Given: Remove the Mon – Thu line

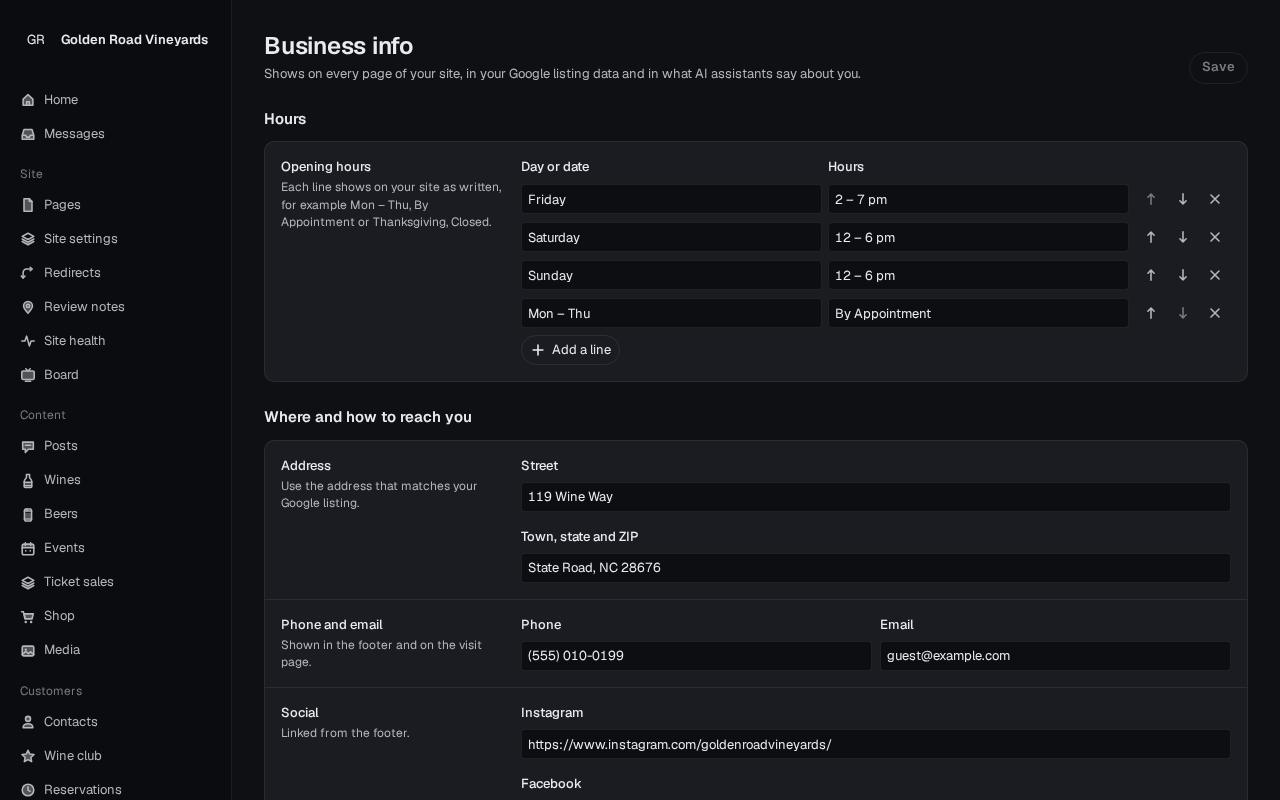Looking at the screenshot, I should [x=1215, y=313].
